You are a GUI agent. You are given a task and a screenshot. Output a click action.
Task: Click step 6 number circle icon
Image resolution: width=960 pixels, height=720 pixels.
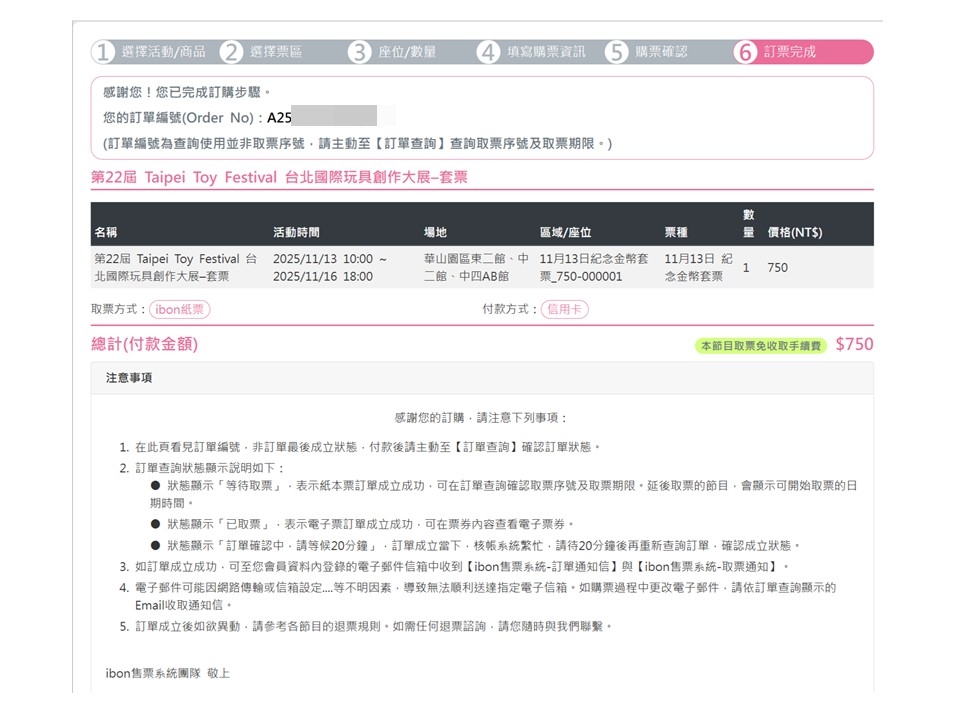[x=746, y=52]
